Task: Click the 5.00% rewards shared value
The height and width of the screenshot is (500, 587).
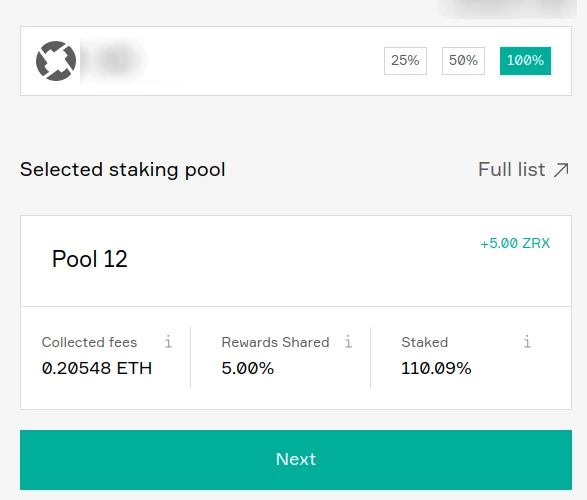Action: [x=247, y=368]
